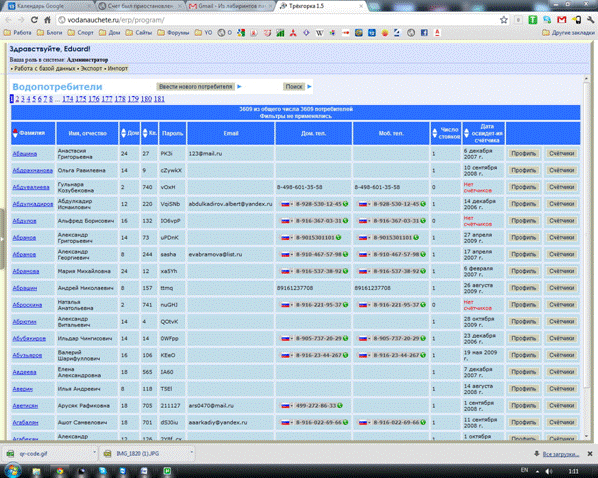Open the browser home page icon

coord(47,20)
